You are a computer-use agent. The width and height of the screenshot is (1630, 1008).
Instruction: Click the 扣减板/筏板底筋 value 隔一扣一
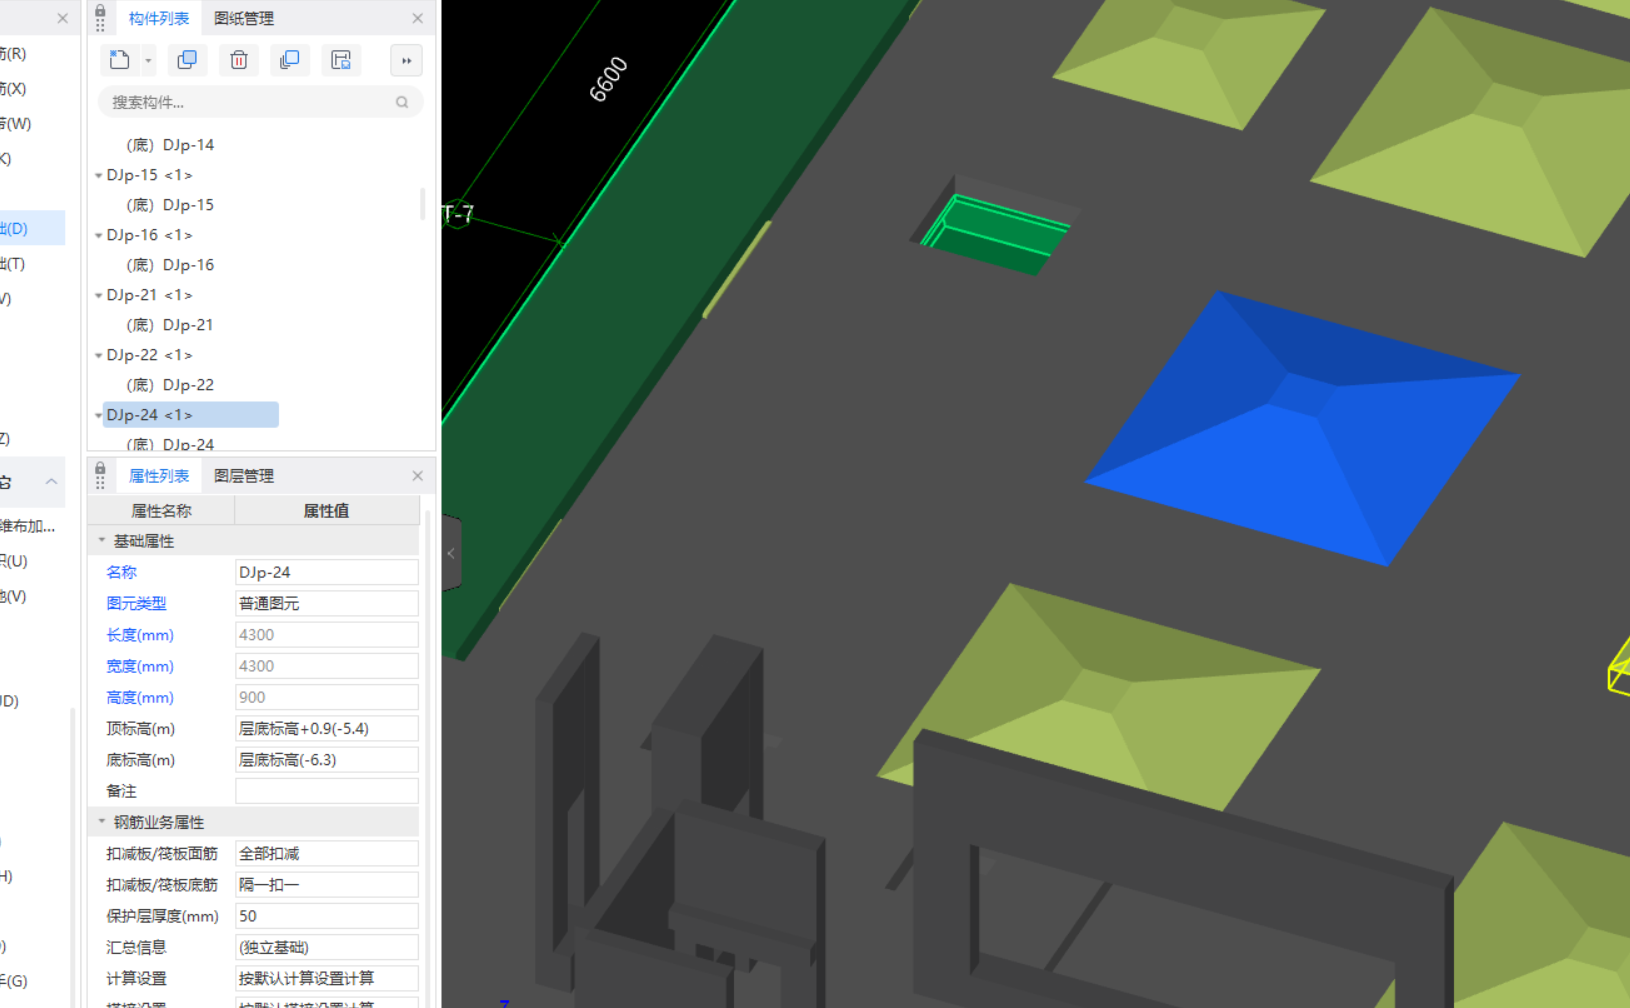(x=327, y=885)
